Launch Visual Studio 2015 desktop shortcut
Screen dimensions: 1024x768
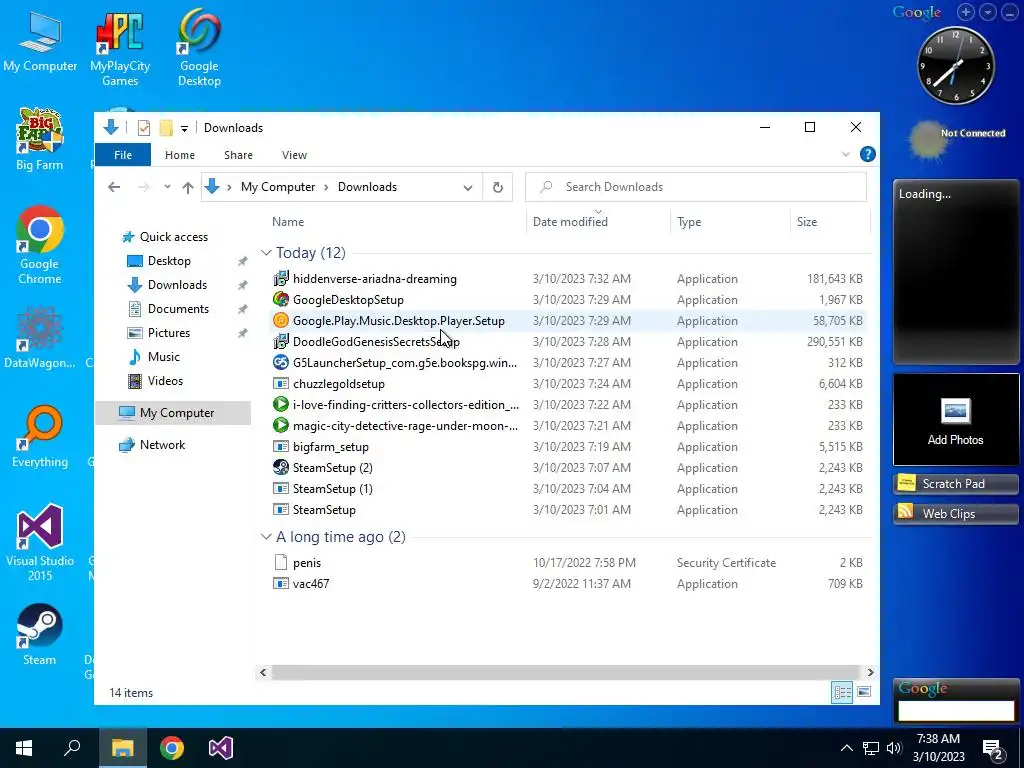click(x=40, y=542)
